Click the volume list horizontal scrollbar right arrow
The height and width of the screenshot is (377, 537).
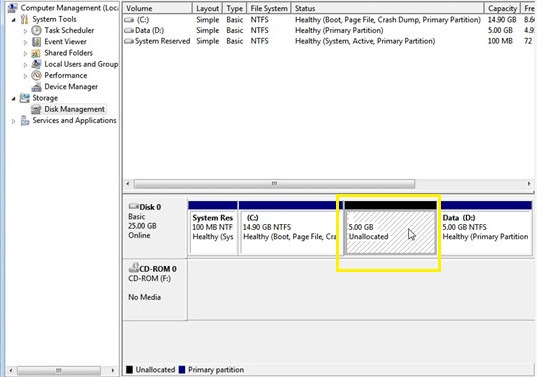click(529, 184)
